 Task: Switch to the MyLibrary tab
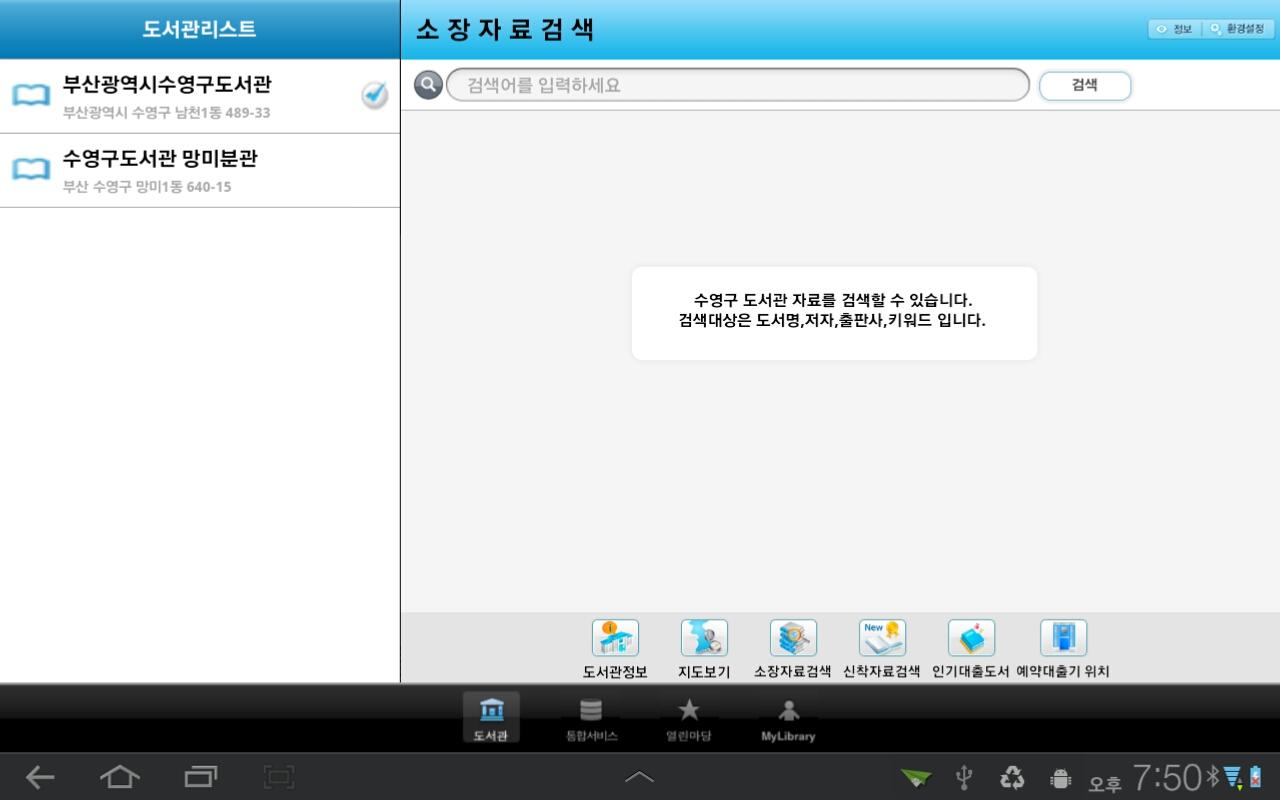tap(788, 718)
